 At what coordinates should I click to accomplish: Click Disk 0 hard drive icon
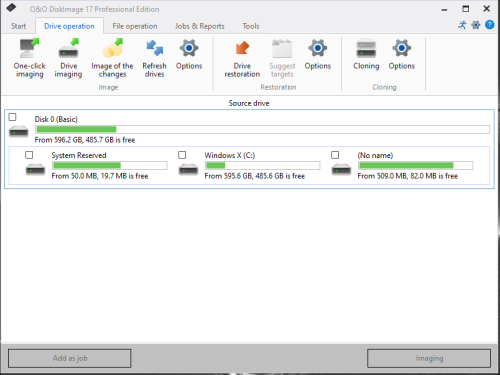[x=19, y=131]
